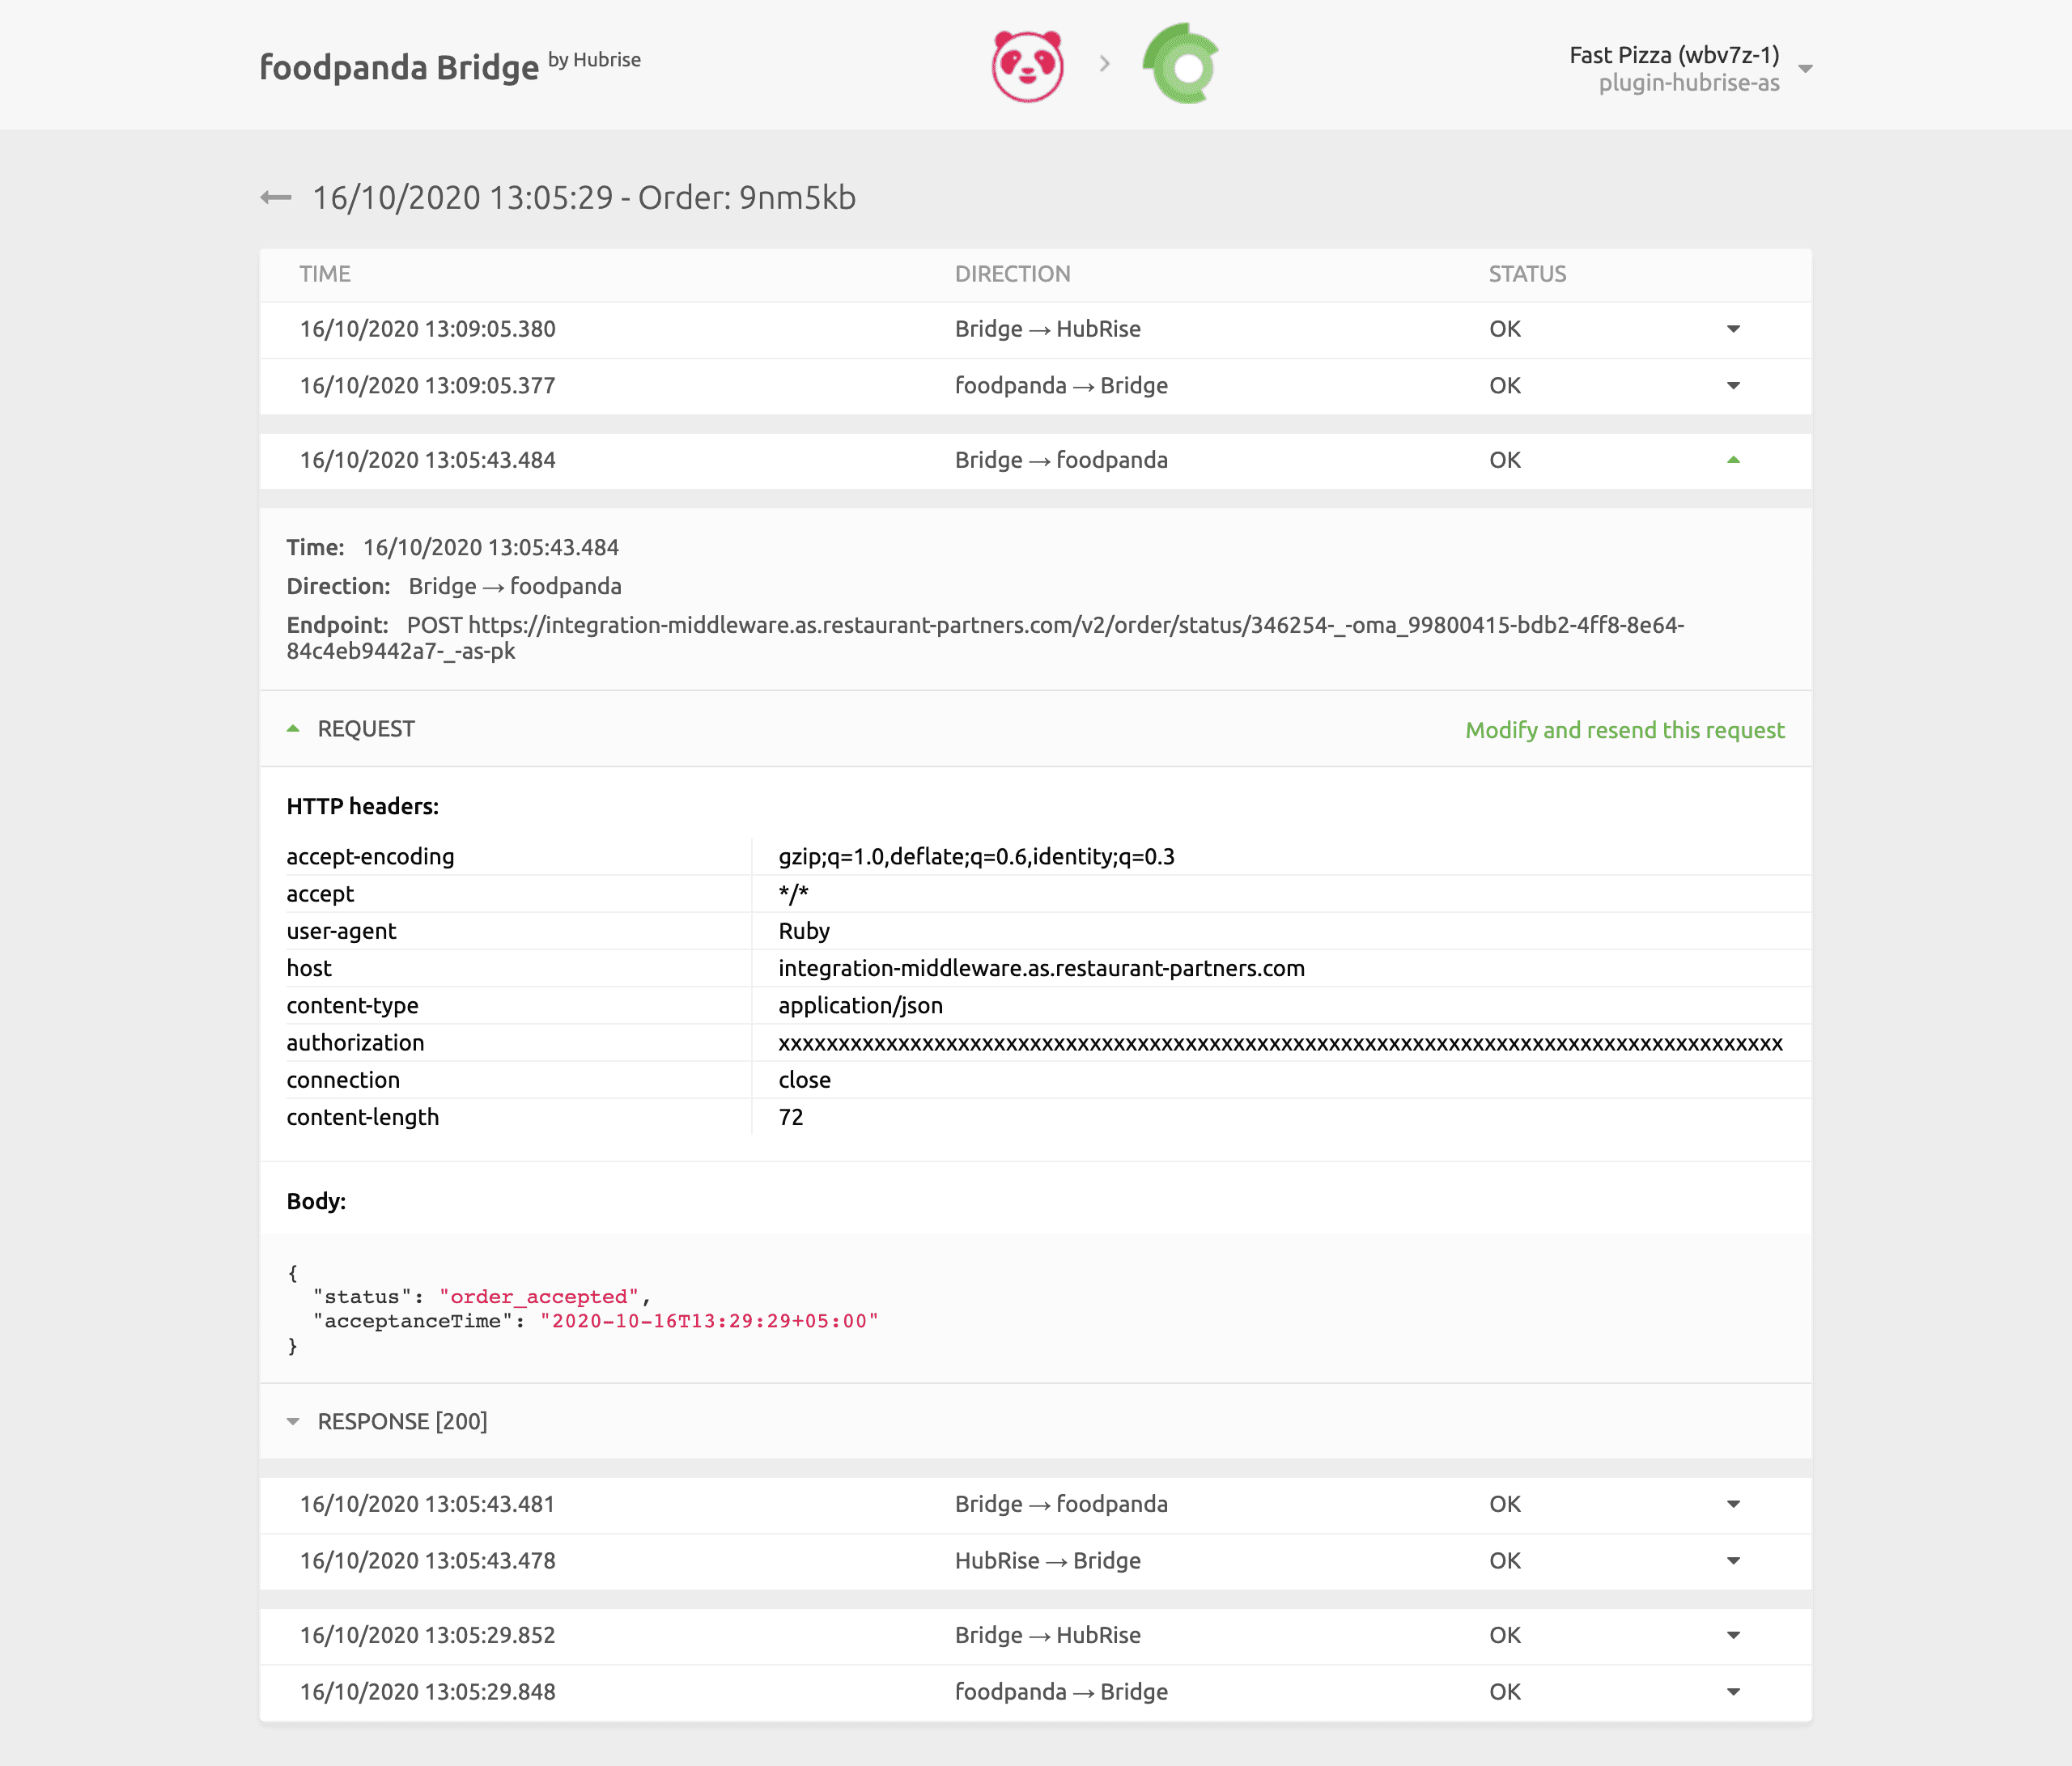2072x1766 pixels.
Task: Click the green HubRise logo
Action: click(x=1180, y=63)
